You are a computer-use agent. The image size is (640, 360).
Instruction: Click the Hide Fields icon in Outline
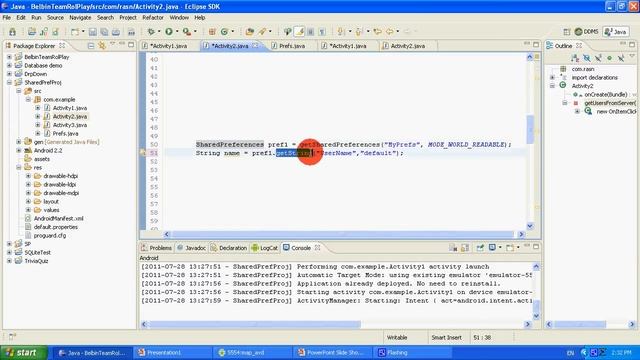click(x=587, y=58)
